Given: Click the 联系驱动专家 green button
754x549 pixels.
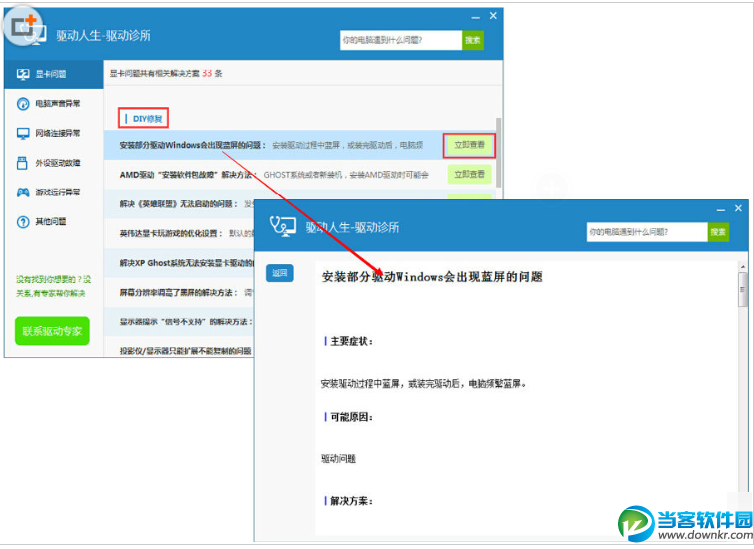Looking at the screenshot, I should click(x=52, y=331).
